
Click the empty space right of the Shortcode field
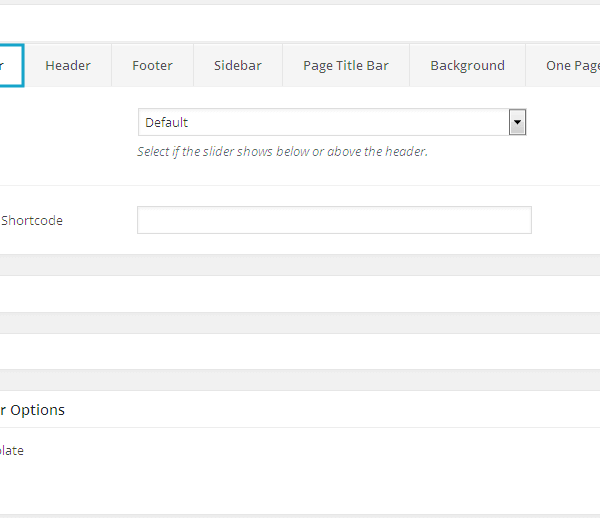coord(565,220)
